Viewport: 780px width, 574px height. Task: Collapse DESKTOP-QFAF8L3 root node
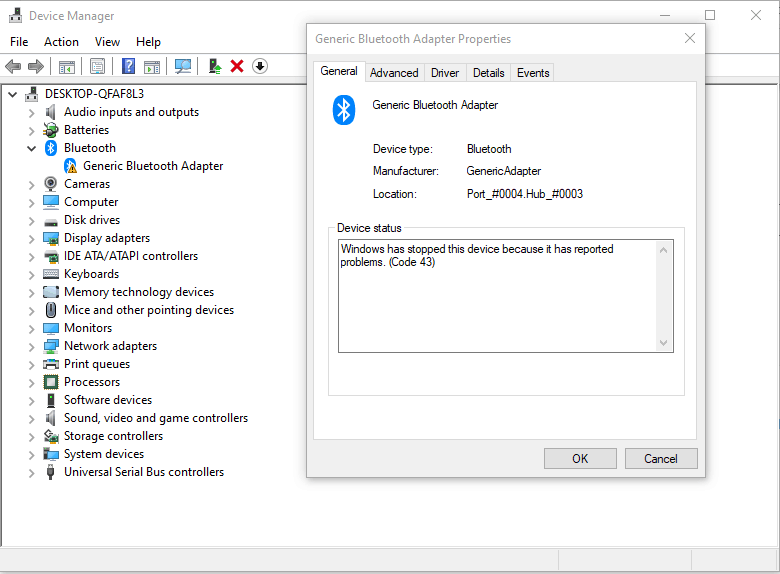click(12, 94)
